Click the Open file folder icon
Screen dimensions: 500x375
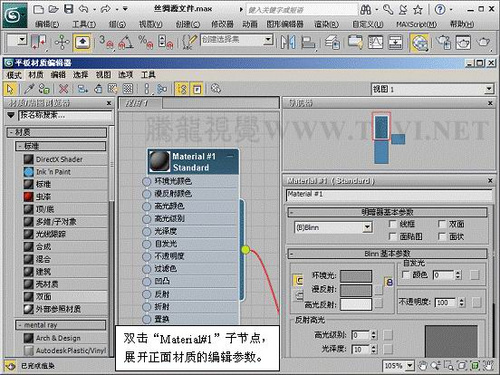[53, 9]
